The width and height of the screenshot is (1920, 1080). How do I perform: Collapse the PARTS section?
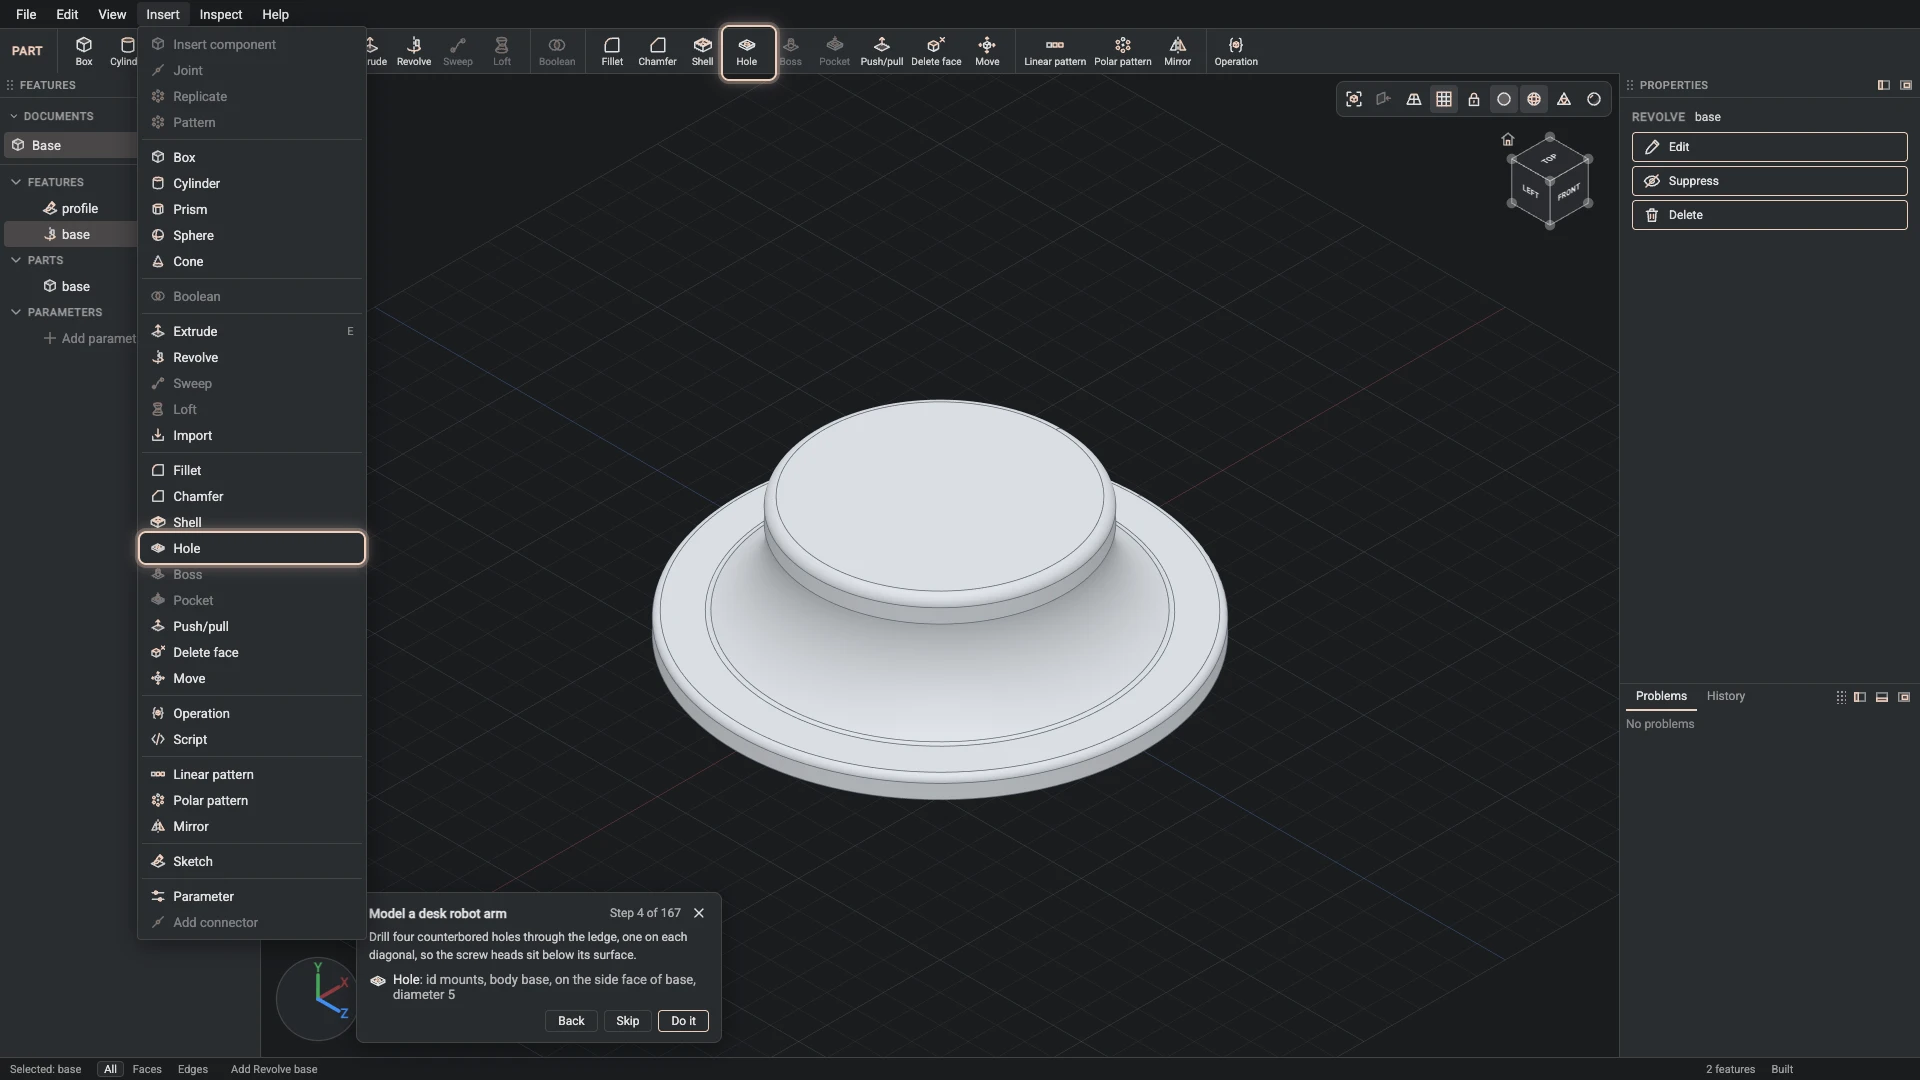[16, 260]
